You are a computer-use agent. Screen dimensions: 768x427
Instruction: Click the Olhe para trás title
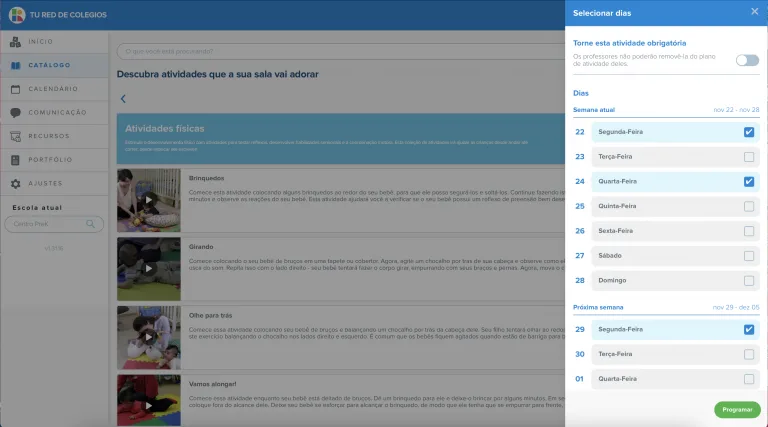(x=210, y=315)
